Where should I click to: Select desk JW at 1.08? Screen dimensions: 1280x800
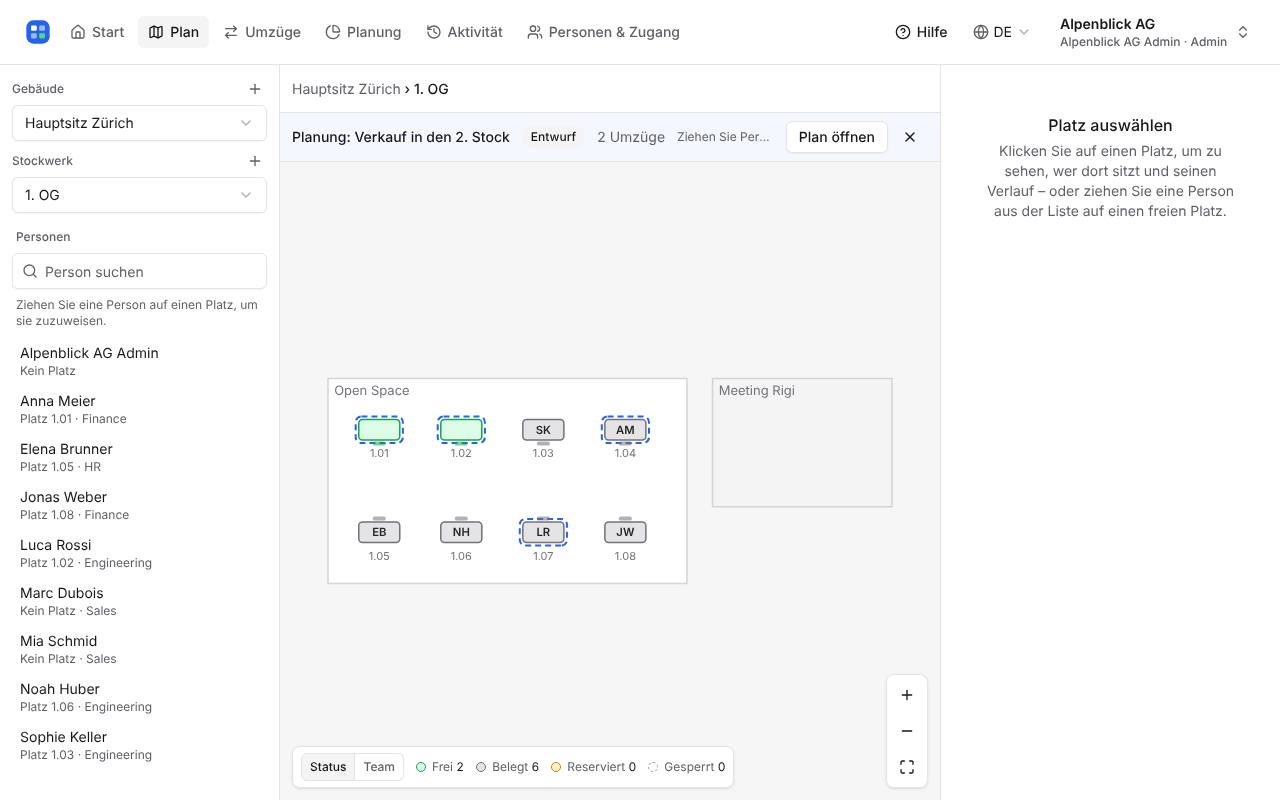(x=625, y=532)
